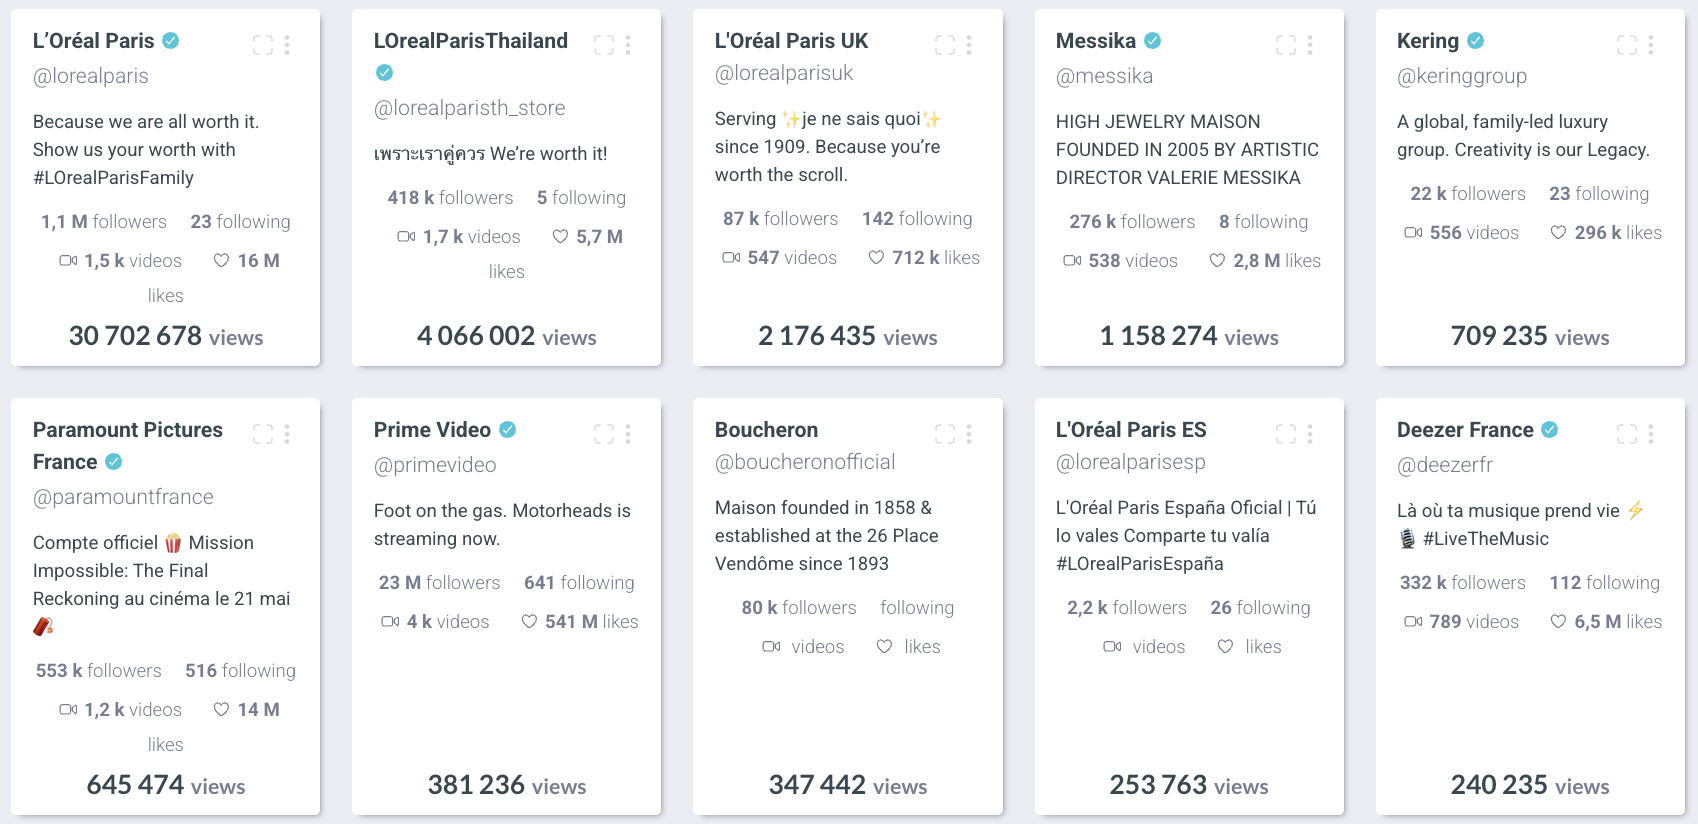This screenshot has width=1698, height=824.
Task: Click the 30 702 678 views figure
Action: click(166, 336)
